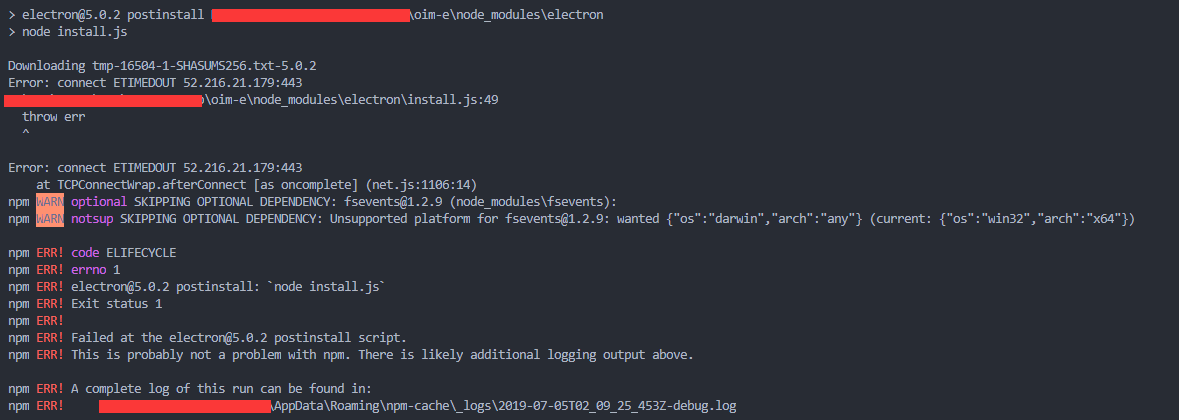The image size is (1179, 420).
Task: Click the fsevents@1.2.9 unsupported platform message
Action: 627,219
